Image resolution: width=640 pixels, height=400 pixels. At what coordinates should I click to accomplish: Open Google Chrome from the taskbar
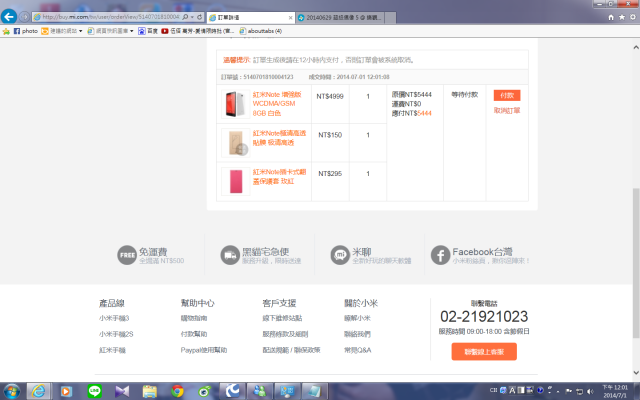tap(177, 391)
